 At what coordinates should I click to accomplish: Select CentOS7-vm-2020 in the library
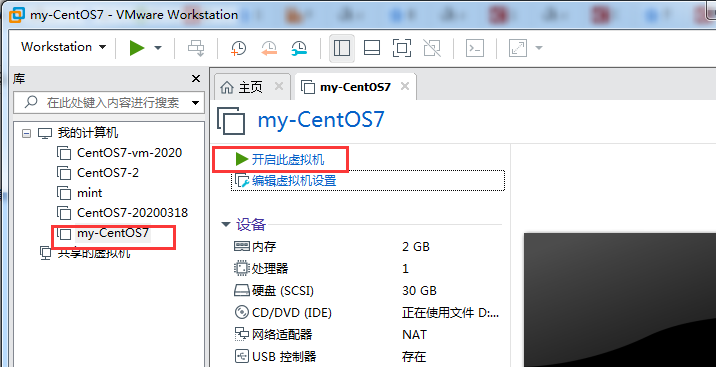(x=129, y=152)
